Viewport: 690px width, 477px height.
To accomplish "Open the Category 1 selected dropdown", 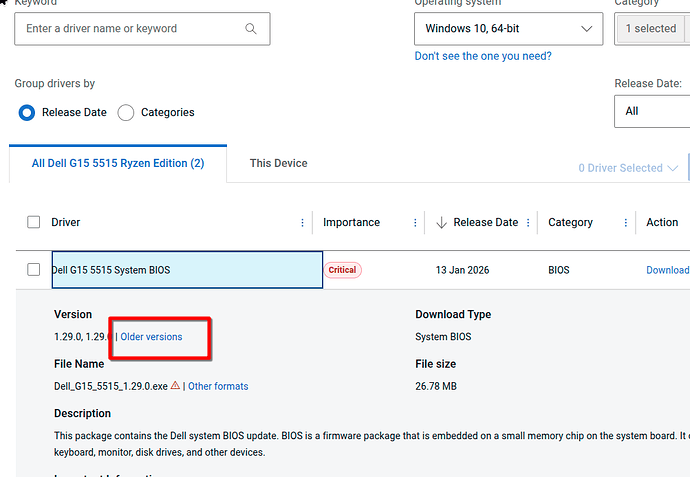I will (x=651, y=29).
